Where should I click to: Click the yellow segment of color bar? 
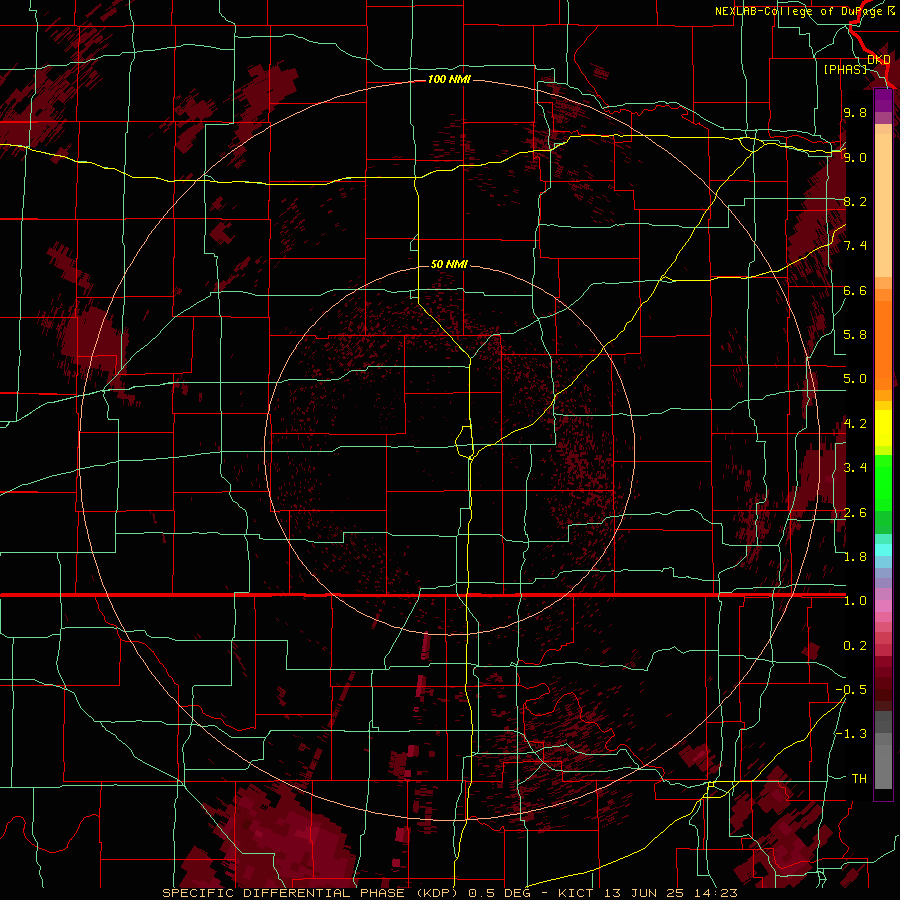[x=883, y=428]
